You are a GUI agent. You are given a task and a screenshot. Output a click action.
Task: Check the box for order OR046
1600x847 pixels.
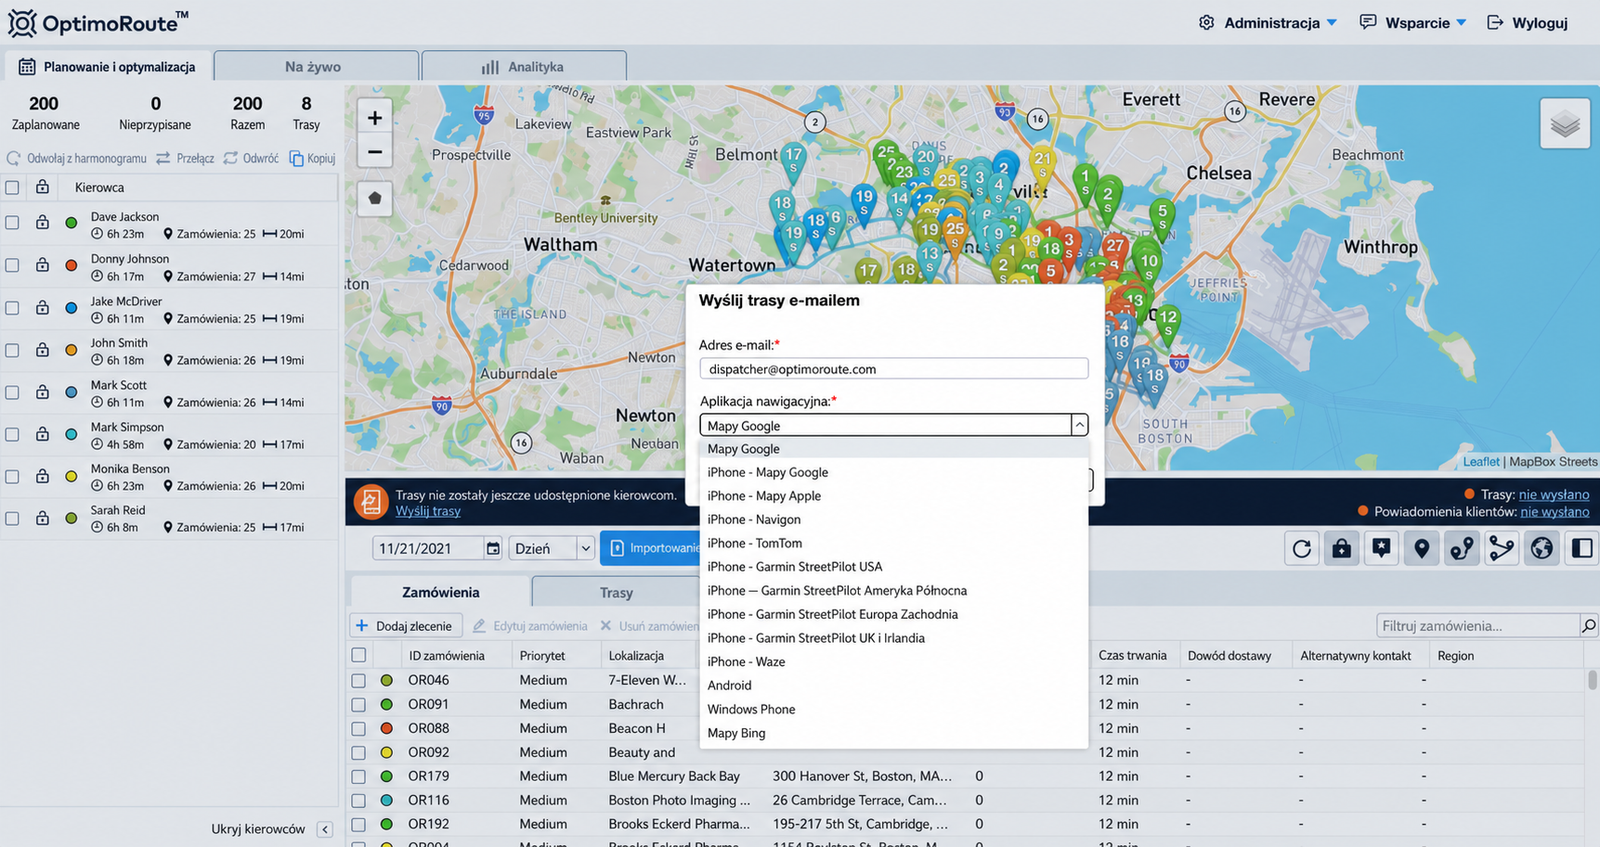pyautogui.click(x=359, y=680)
